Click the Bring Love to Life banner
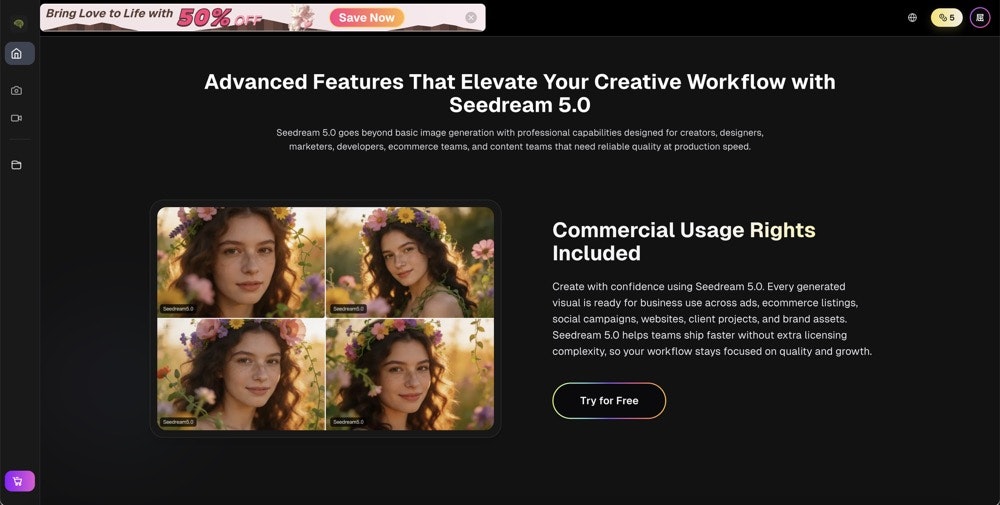The image size is (1000, 505). tap(263, 18)
